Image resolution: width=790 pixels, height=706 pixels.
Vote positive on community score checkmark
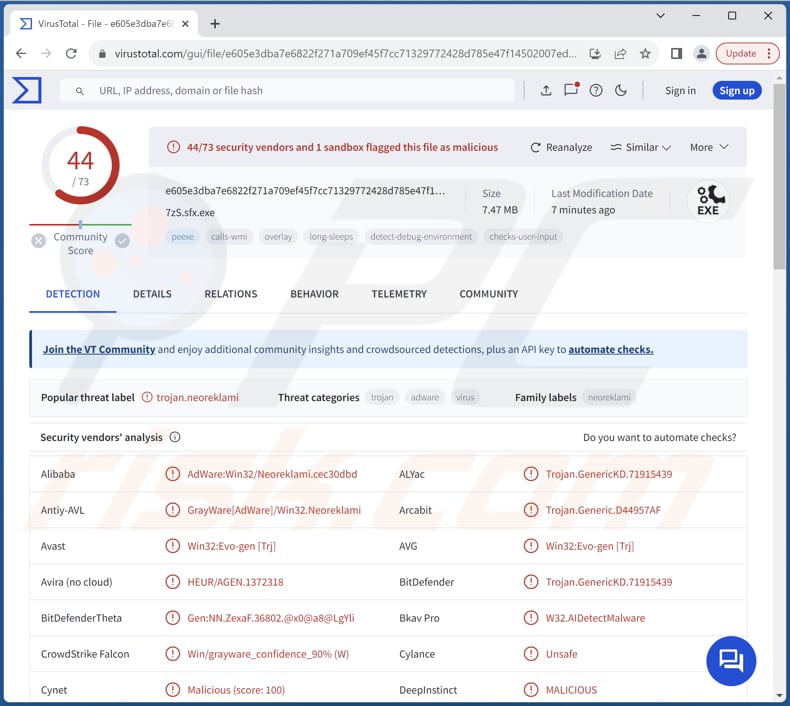tap(122, 240)
